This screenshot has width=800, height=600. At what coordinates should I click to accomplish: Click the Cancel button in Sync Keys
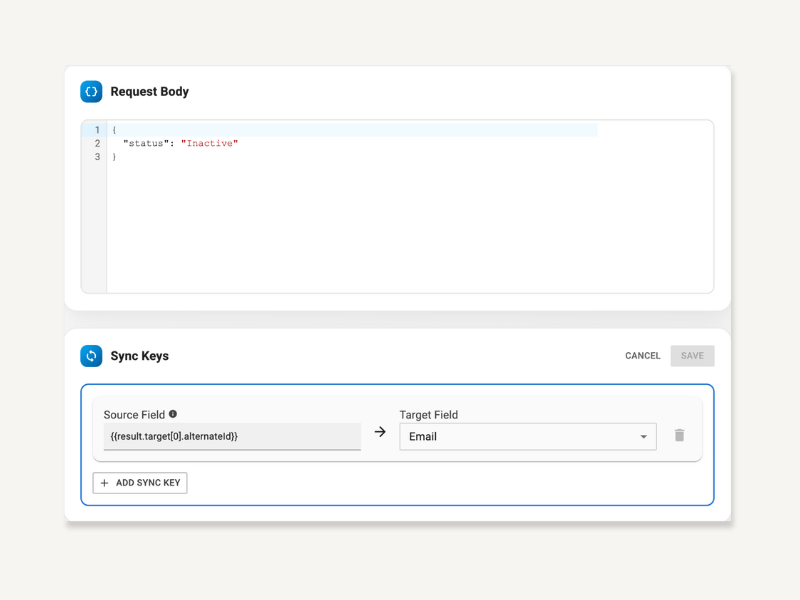click(x=642, y=356)
